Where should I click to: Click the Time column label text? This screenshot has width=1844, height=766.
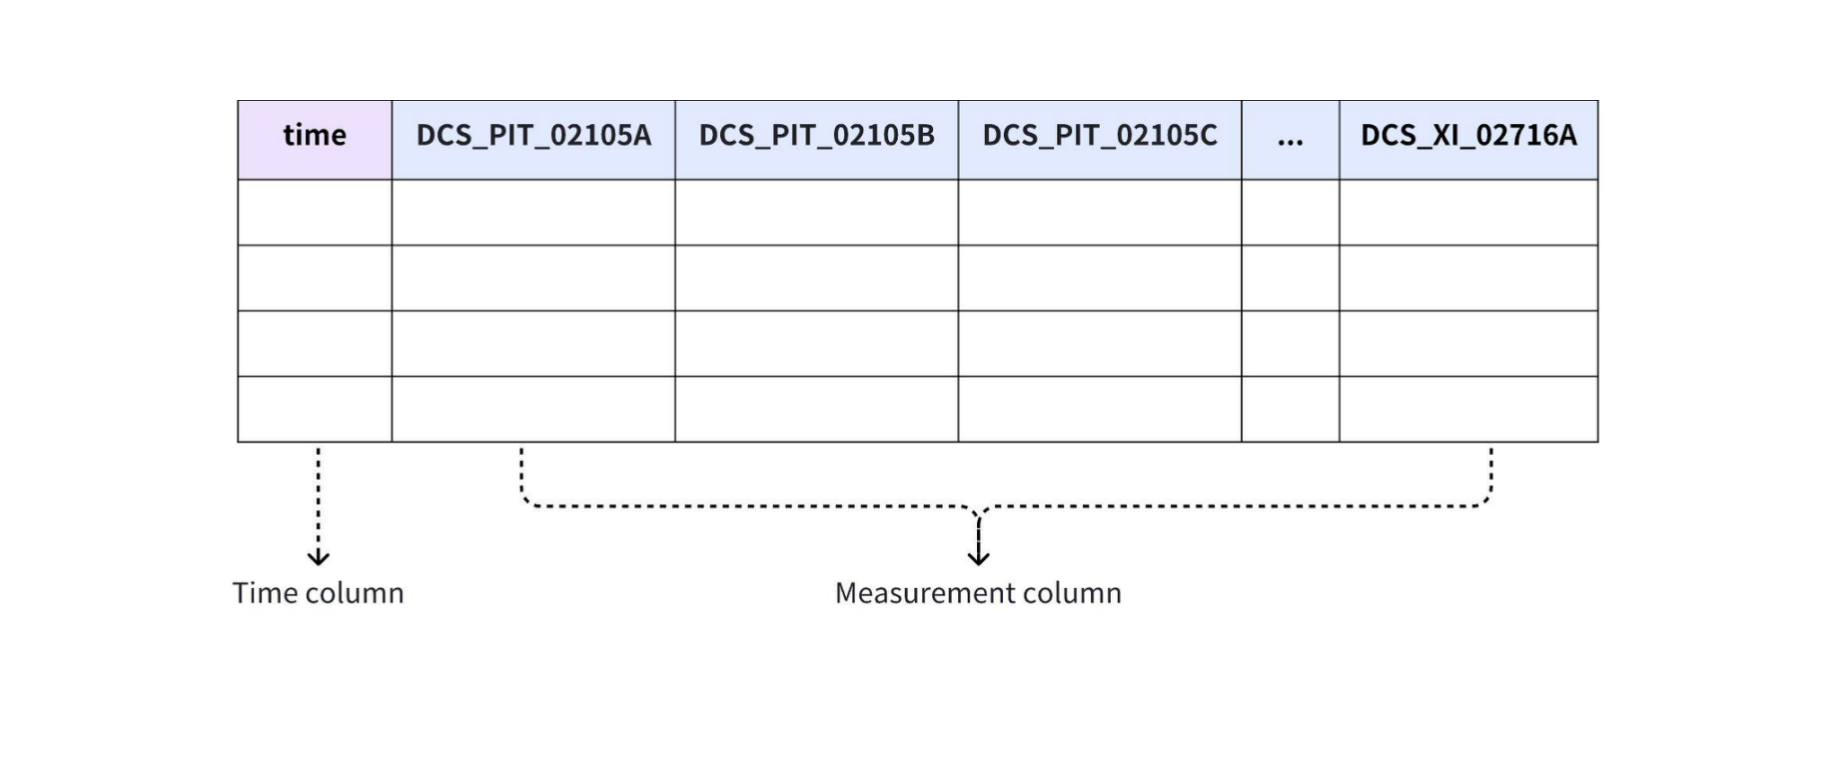click(318, 593)
